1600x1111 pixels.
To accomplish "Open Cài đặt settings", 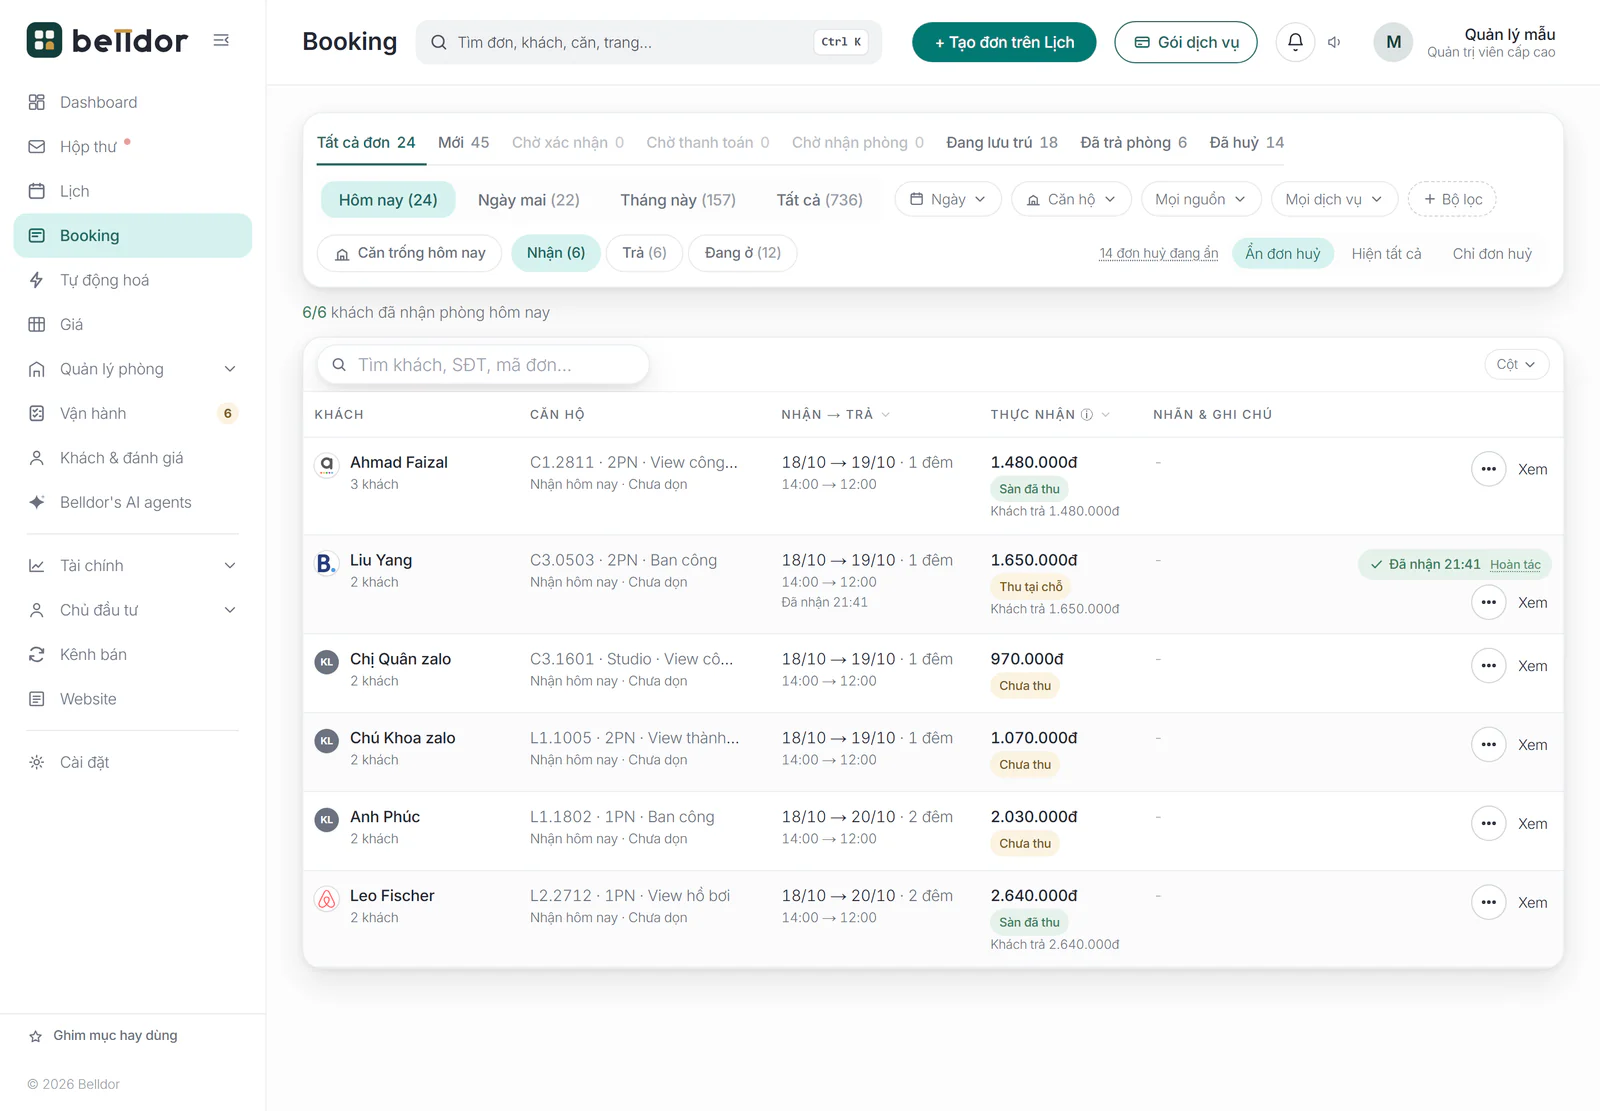I will [133, 762].
